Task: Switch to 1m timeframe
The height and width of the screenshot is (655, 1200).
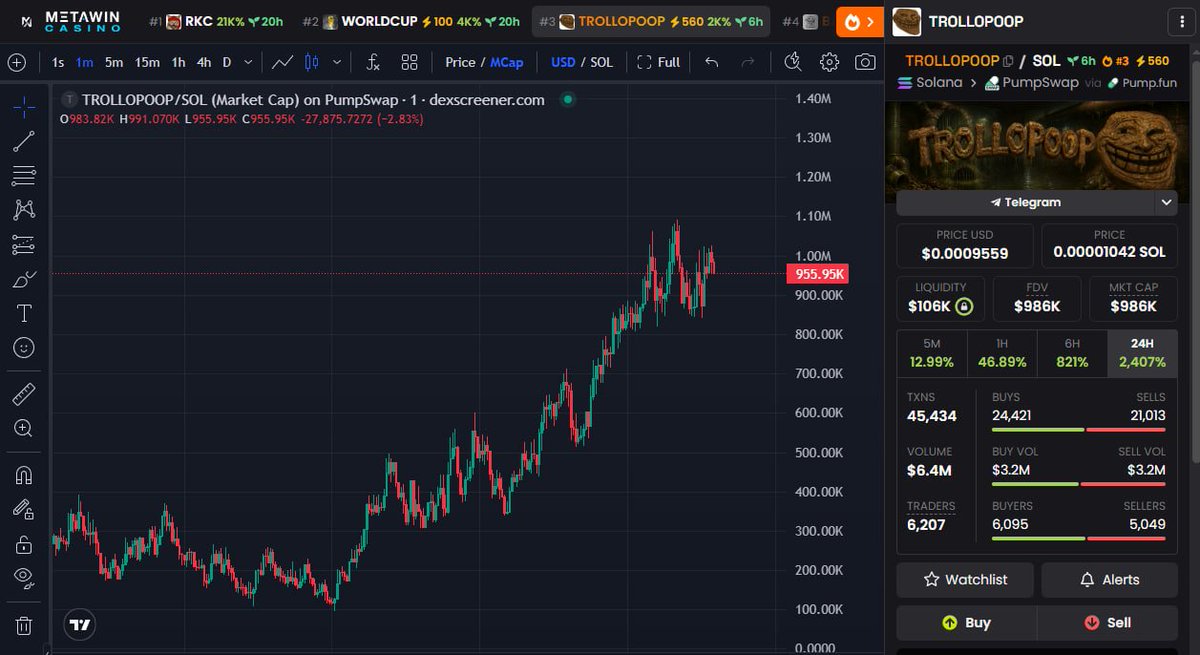Action: pos(85,62)
